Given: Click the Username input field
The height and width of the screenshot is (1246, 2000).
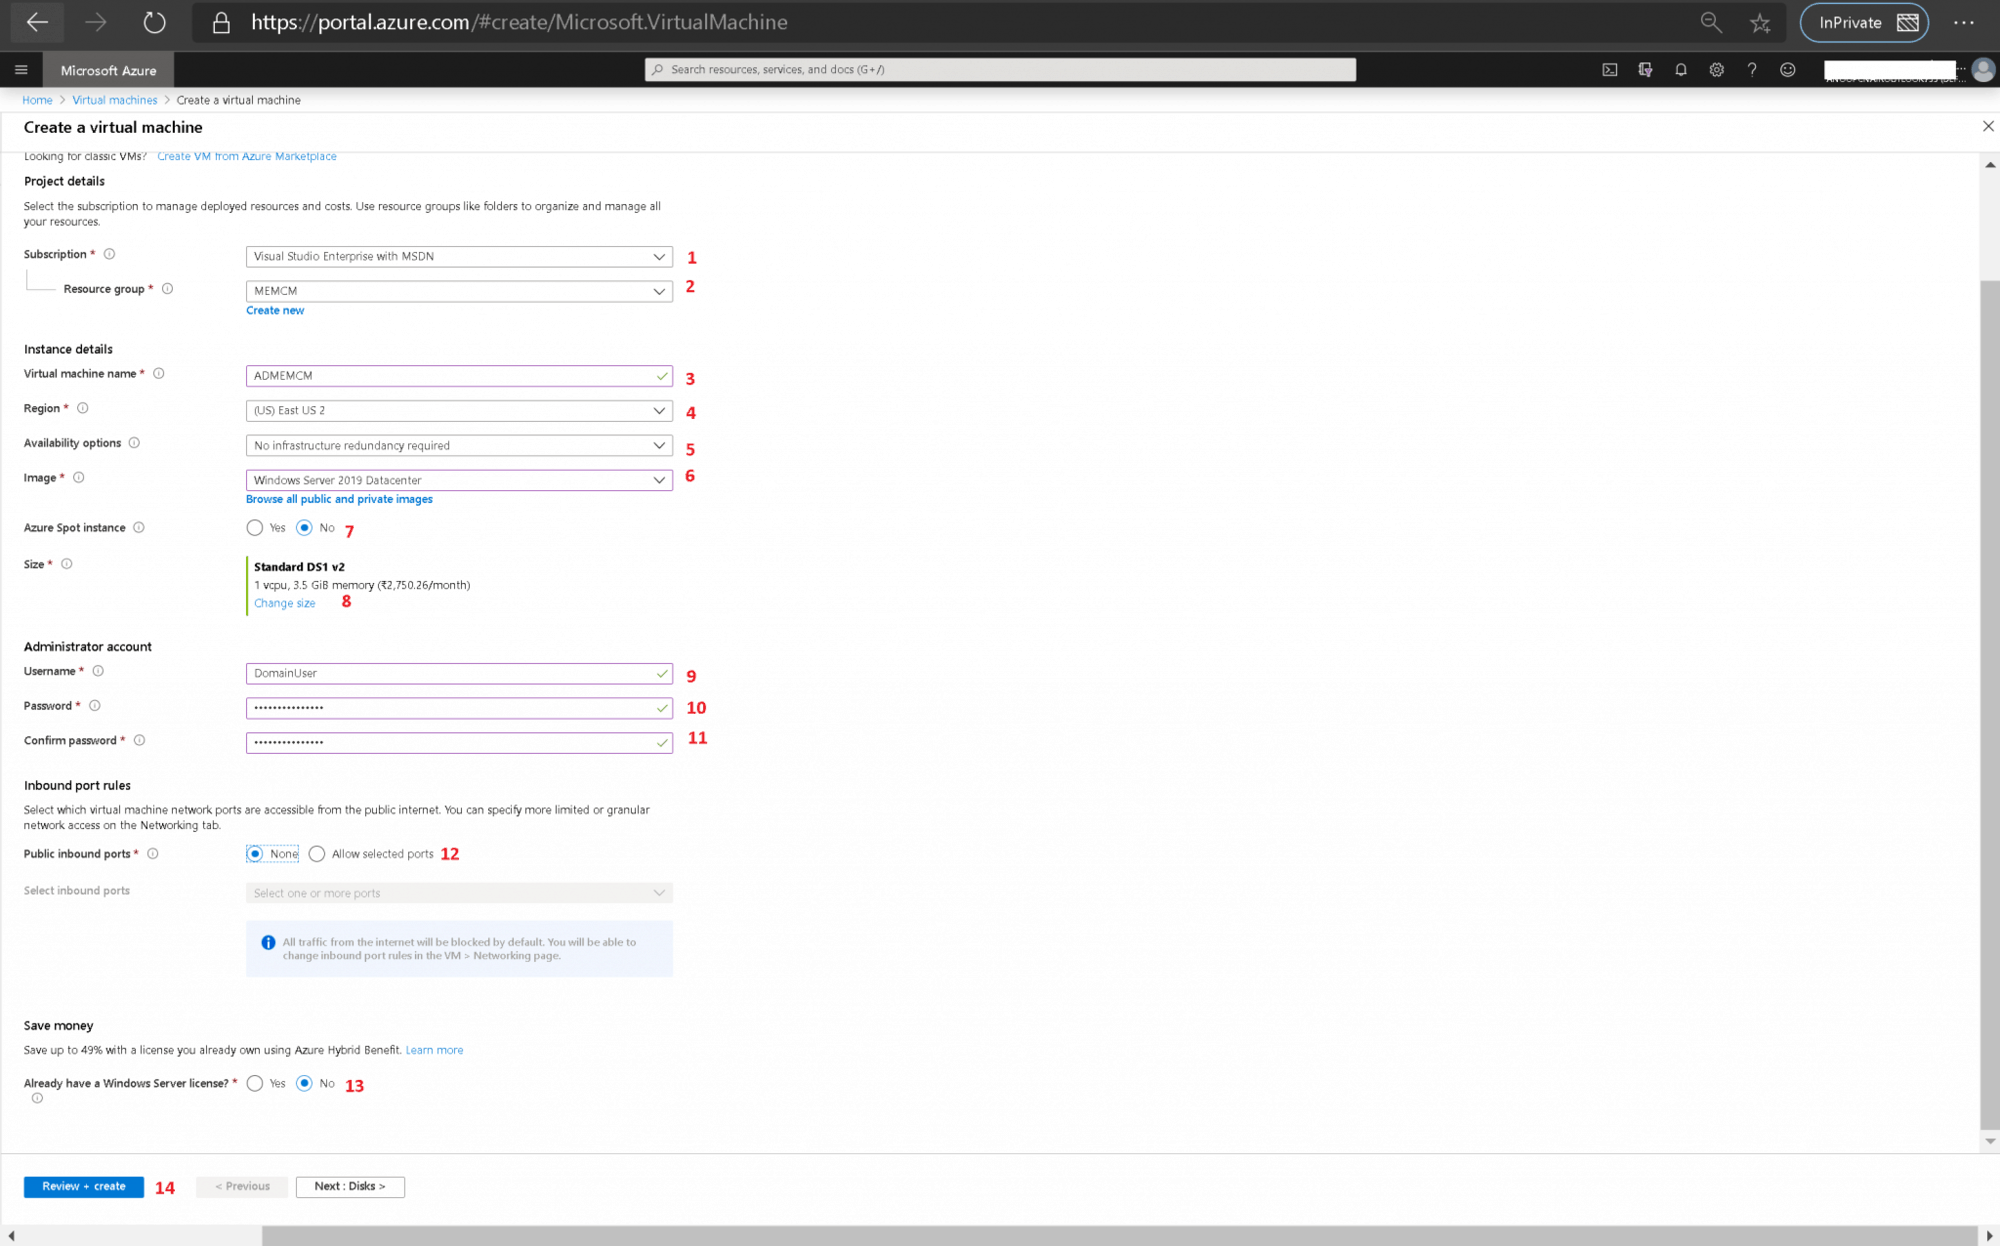Looking at the screenshot, I should tap(459, 674).
